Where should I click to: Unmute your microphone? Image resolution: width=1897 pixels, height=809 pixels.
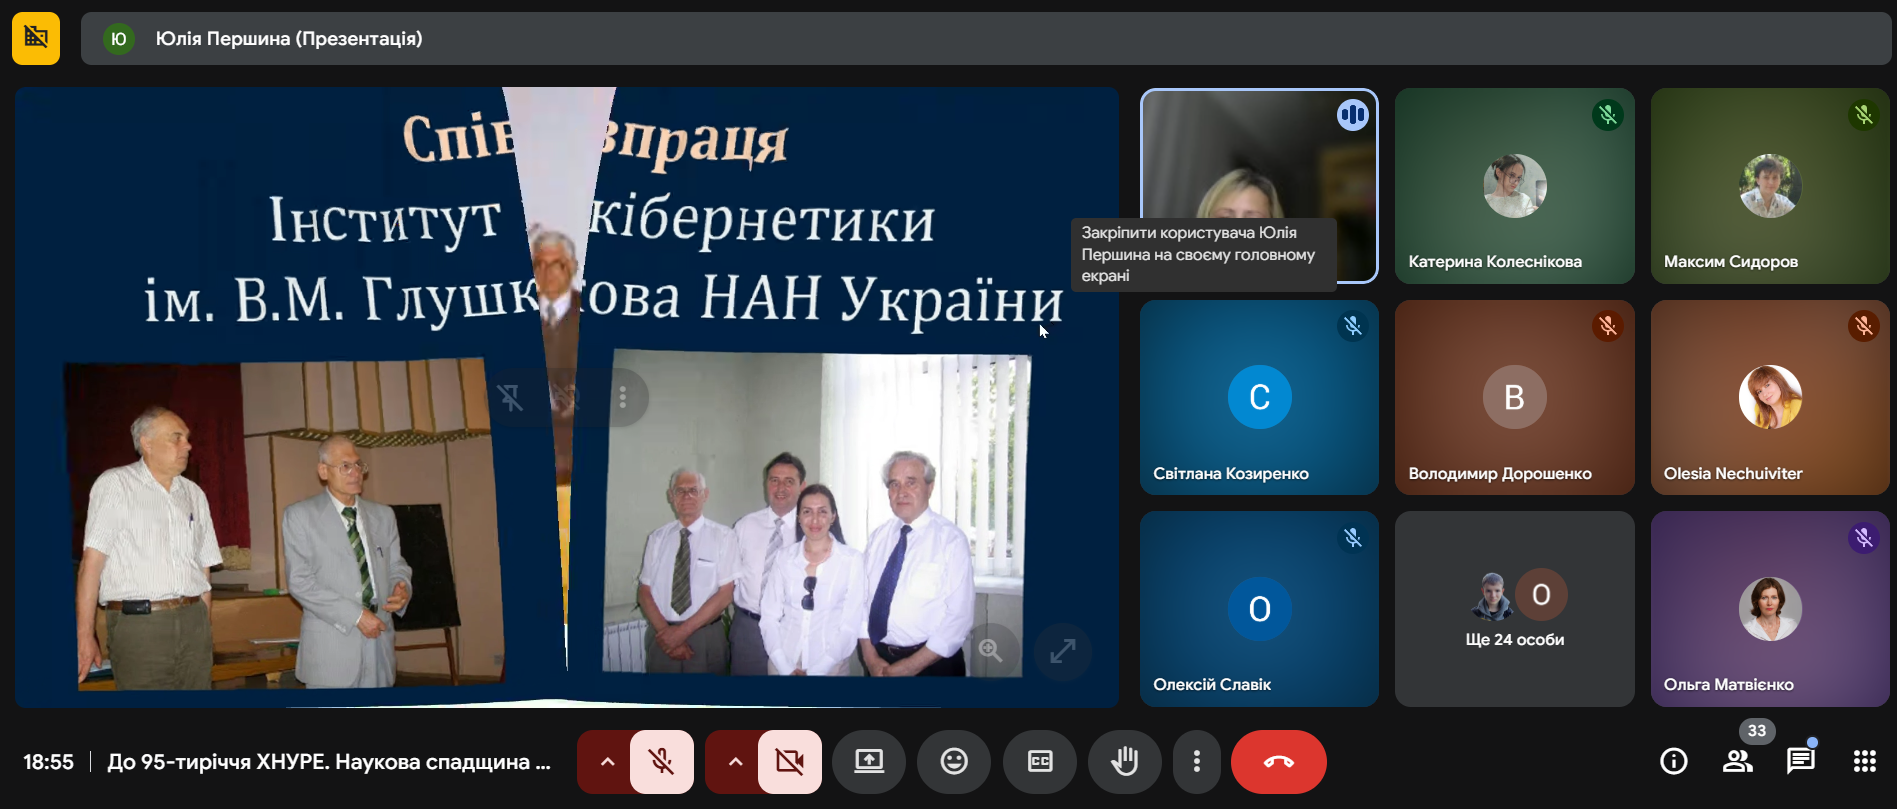661,762
